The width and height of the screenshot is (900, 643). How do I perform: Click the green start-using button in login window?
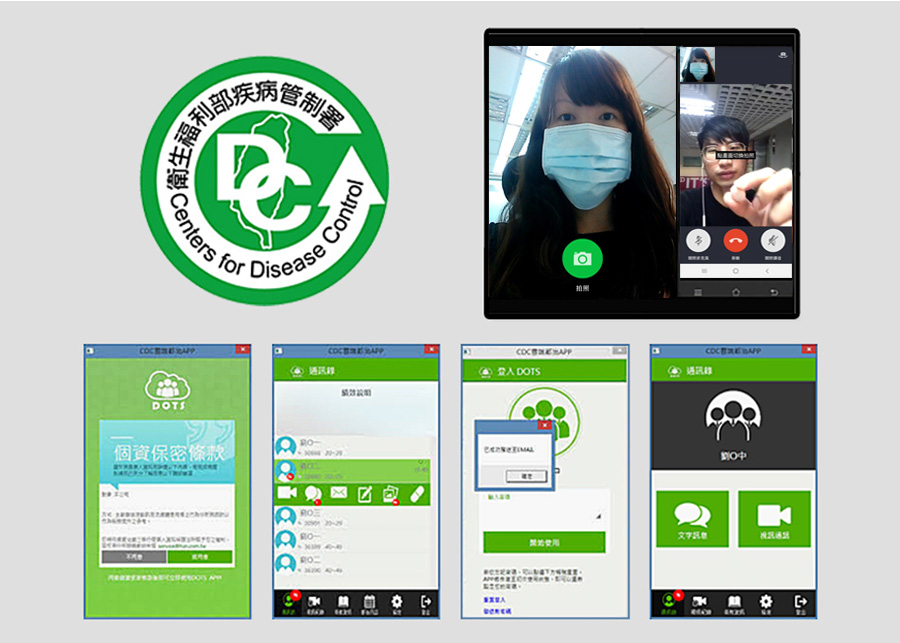(x=544, y=542)
